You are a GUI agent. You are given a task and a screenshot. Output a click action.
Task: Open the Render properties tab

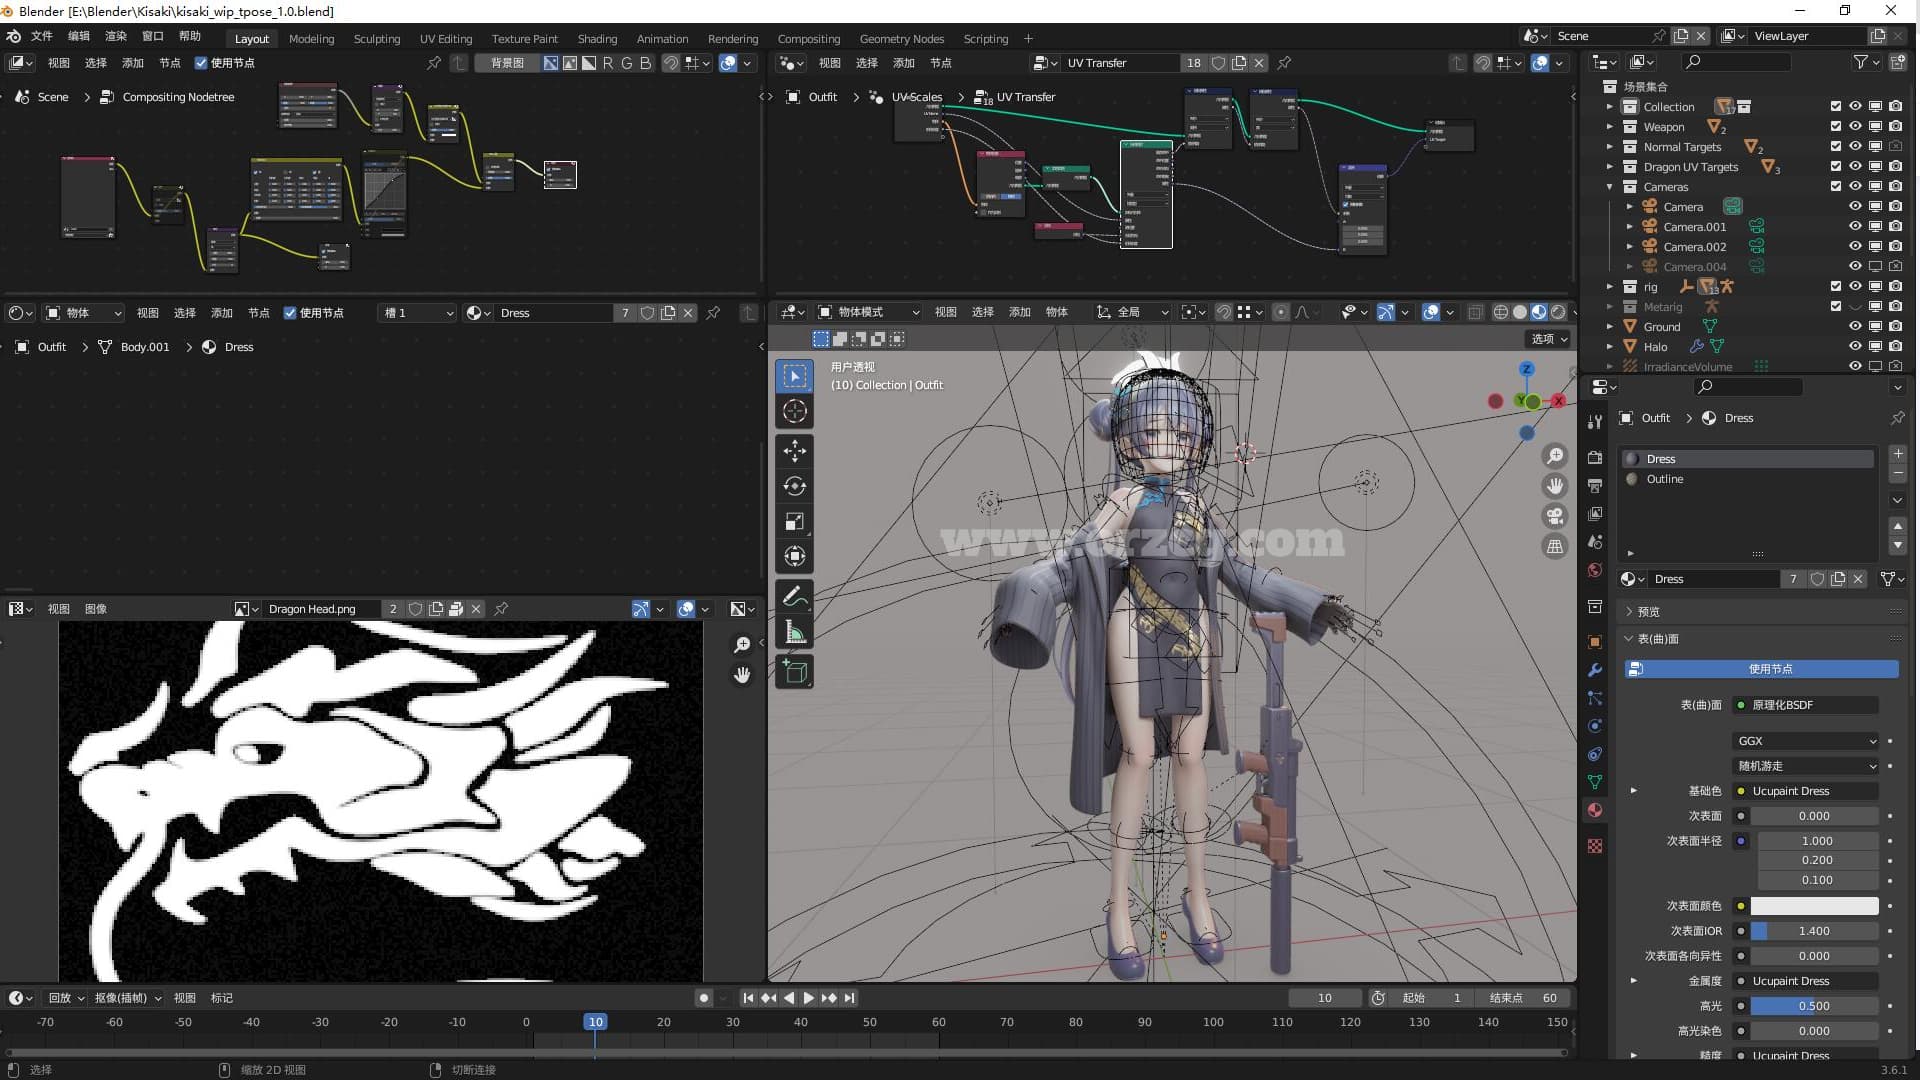point(1595,457)
